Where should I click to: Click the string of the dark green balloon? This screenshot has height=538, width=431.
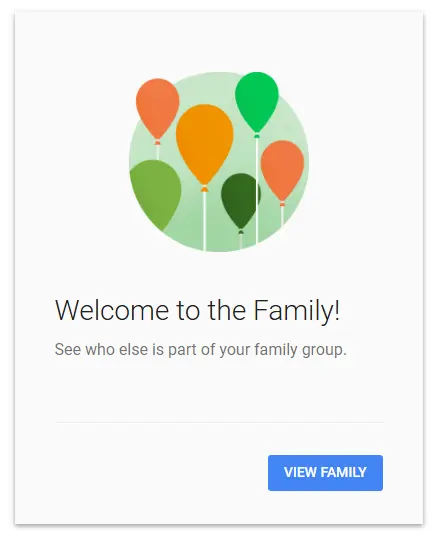(241, 242)
